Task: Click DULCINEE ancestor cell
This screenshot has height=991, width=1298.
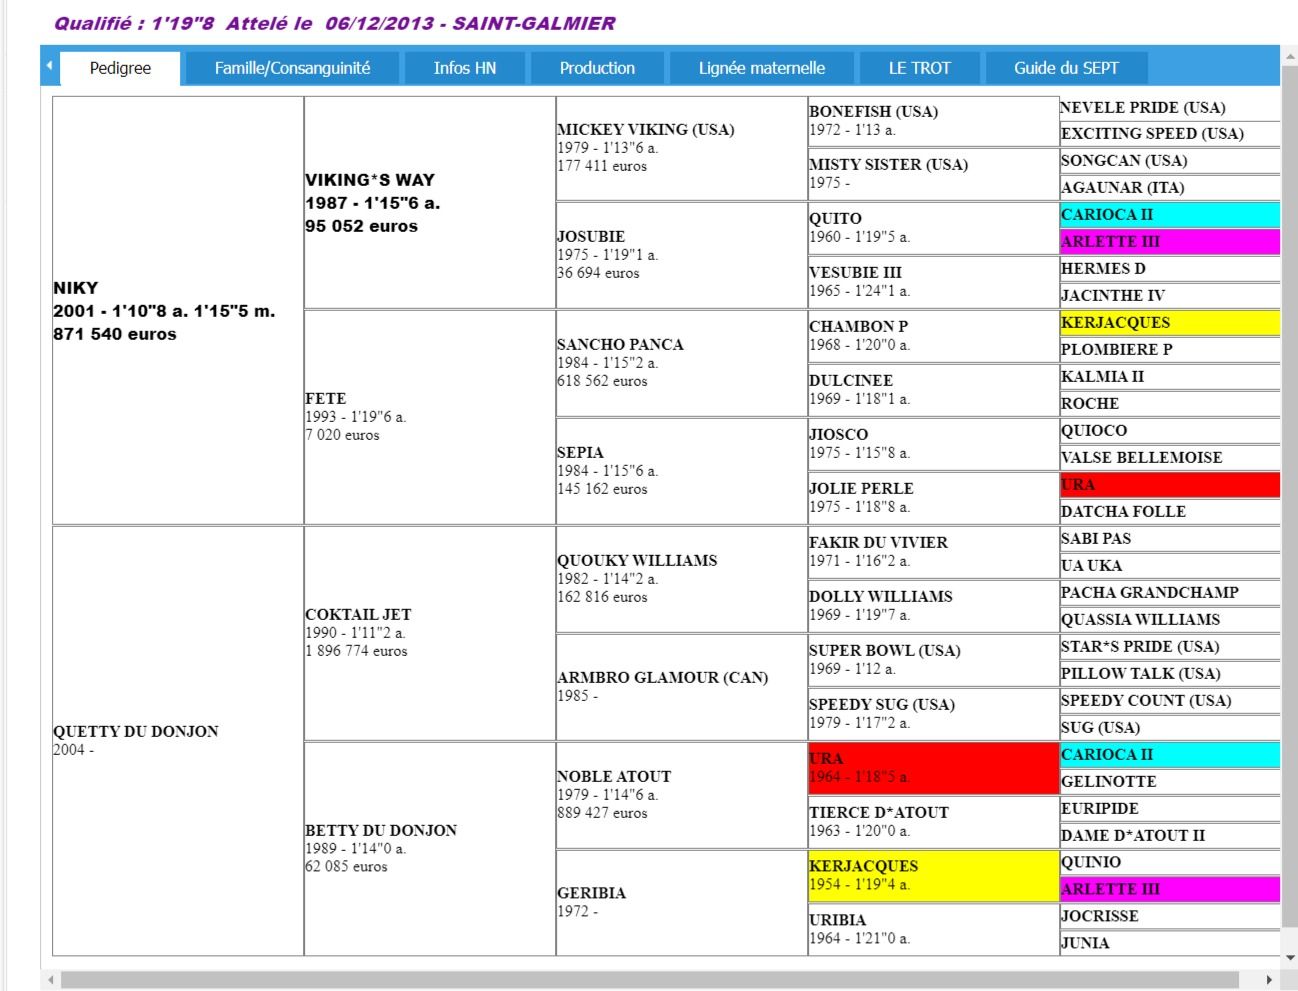Action: click(x=934, y=390)
